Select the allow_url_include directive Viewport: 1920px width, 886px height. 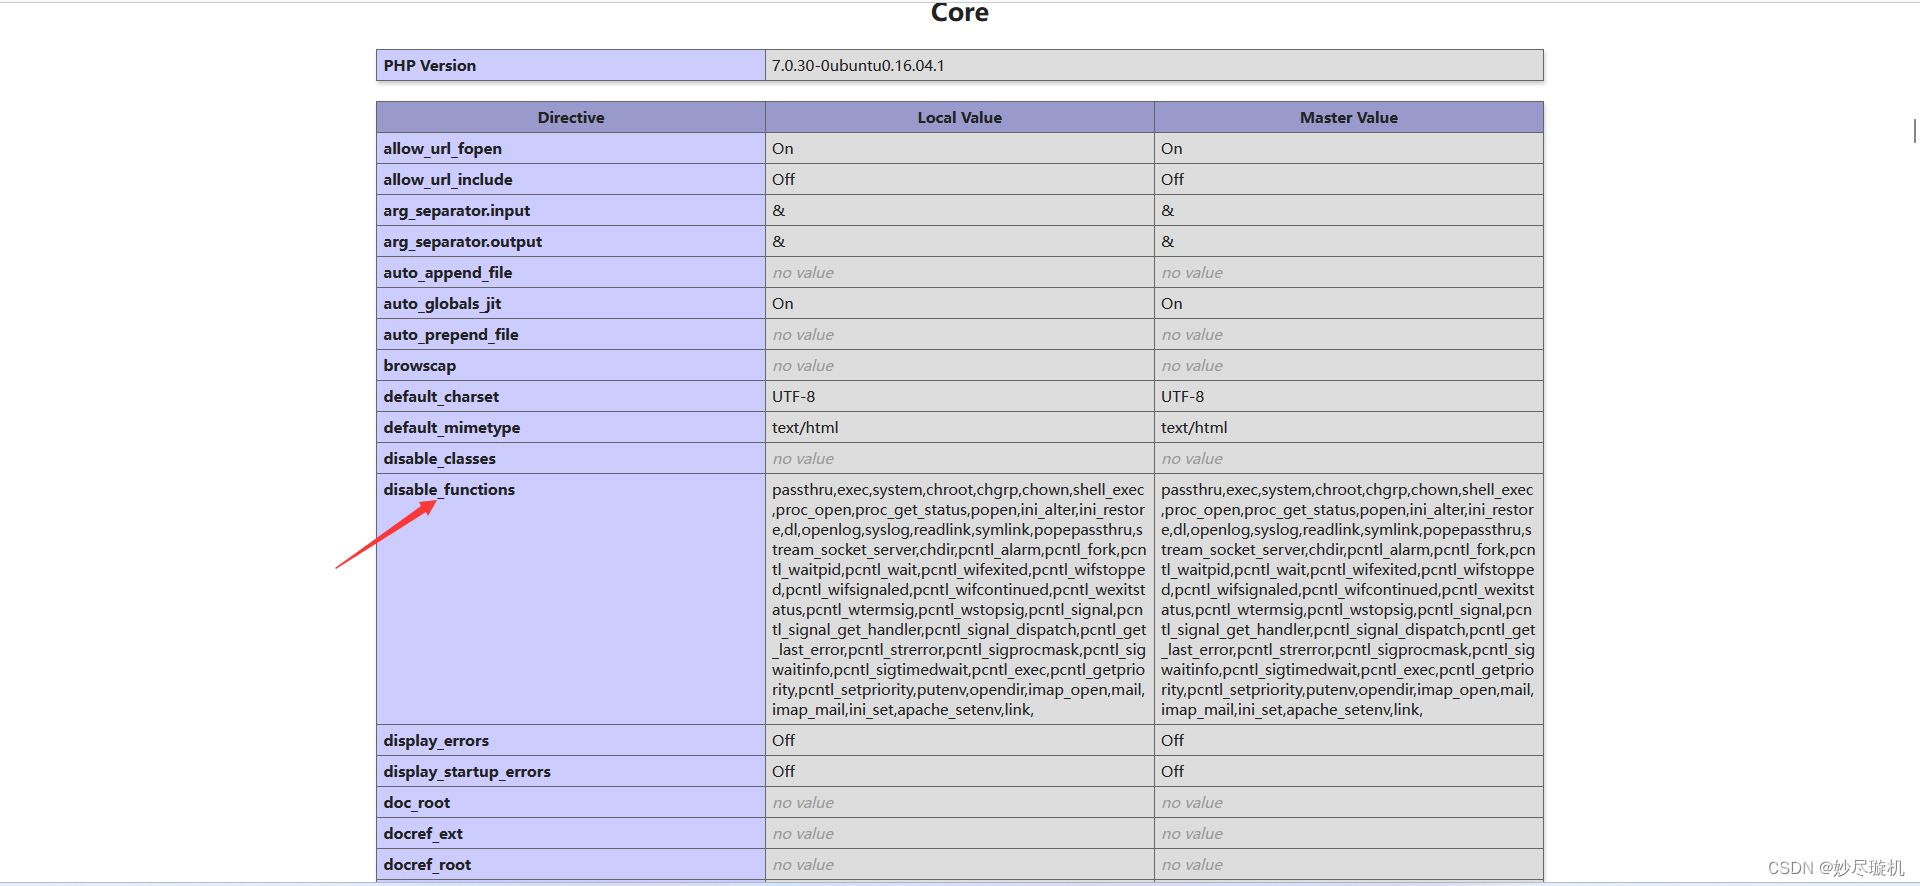448,179
